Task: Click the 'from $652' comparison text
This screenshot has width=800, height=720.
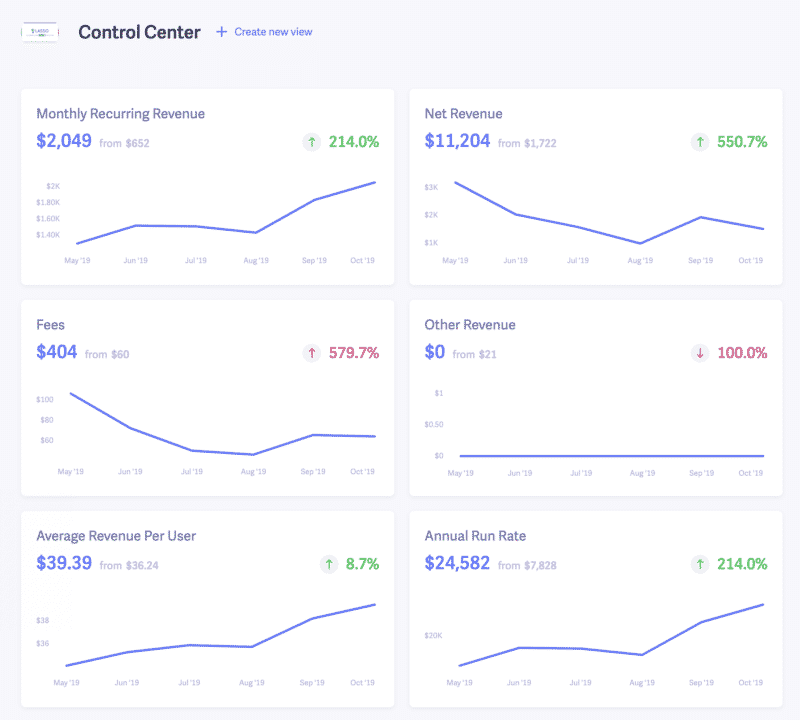Action: [x=124, y=143]
